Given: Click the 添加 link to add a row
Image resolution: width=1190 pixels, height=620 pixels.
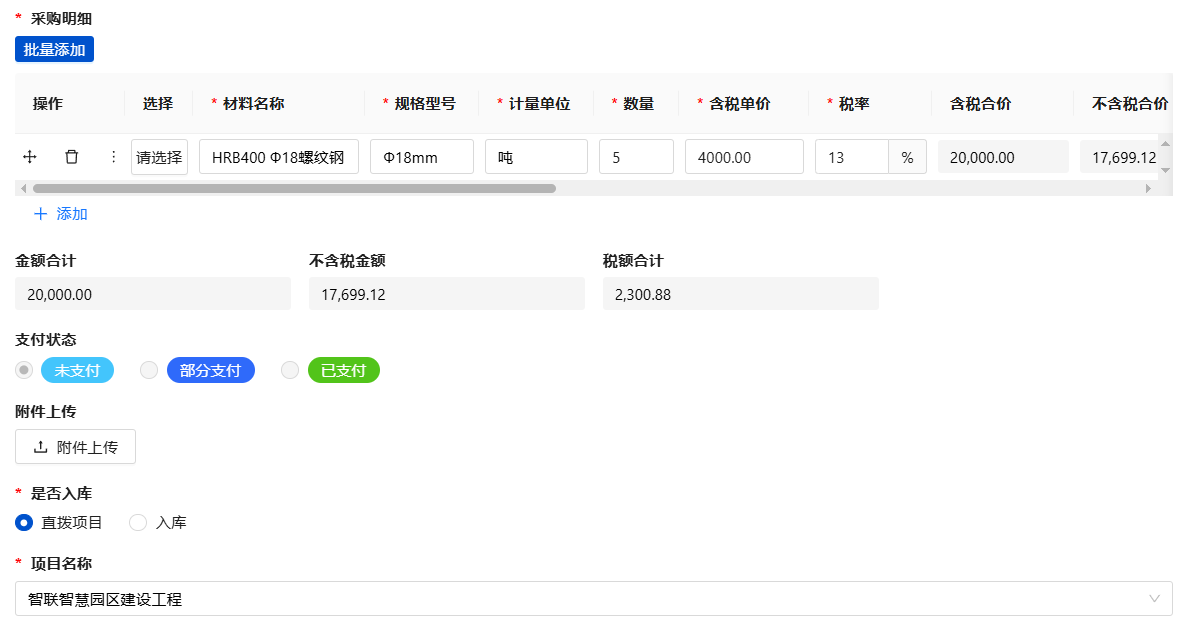Looking at the screenshot, I should coord(72,214).
